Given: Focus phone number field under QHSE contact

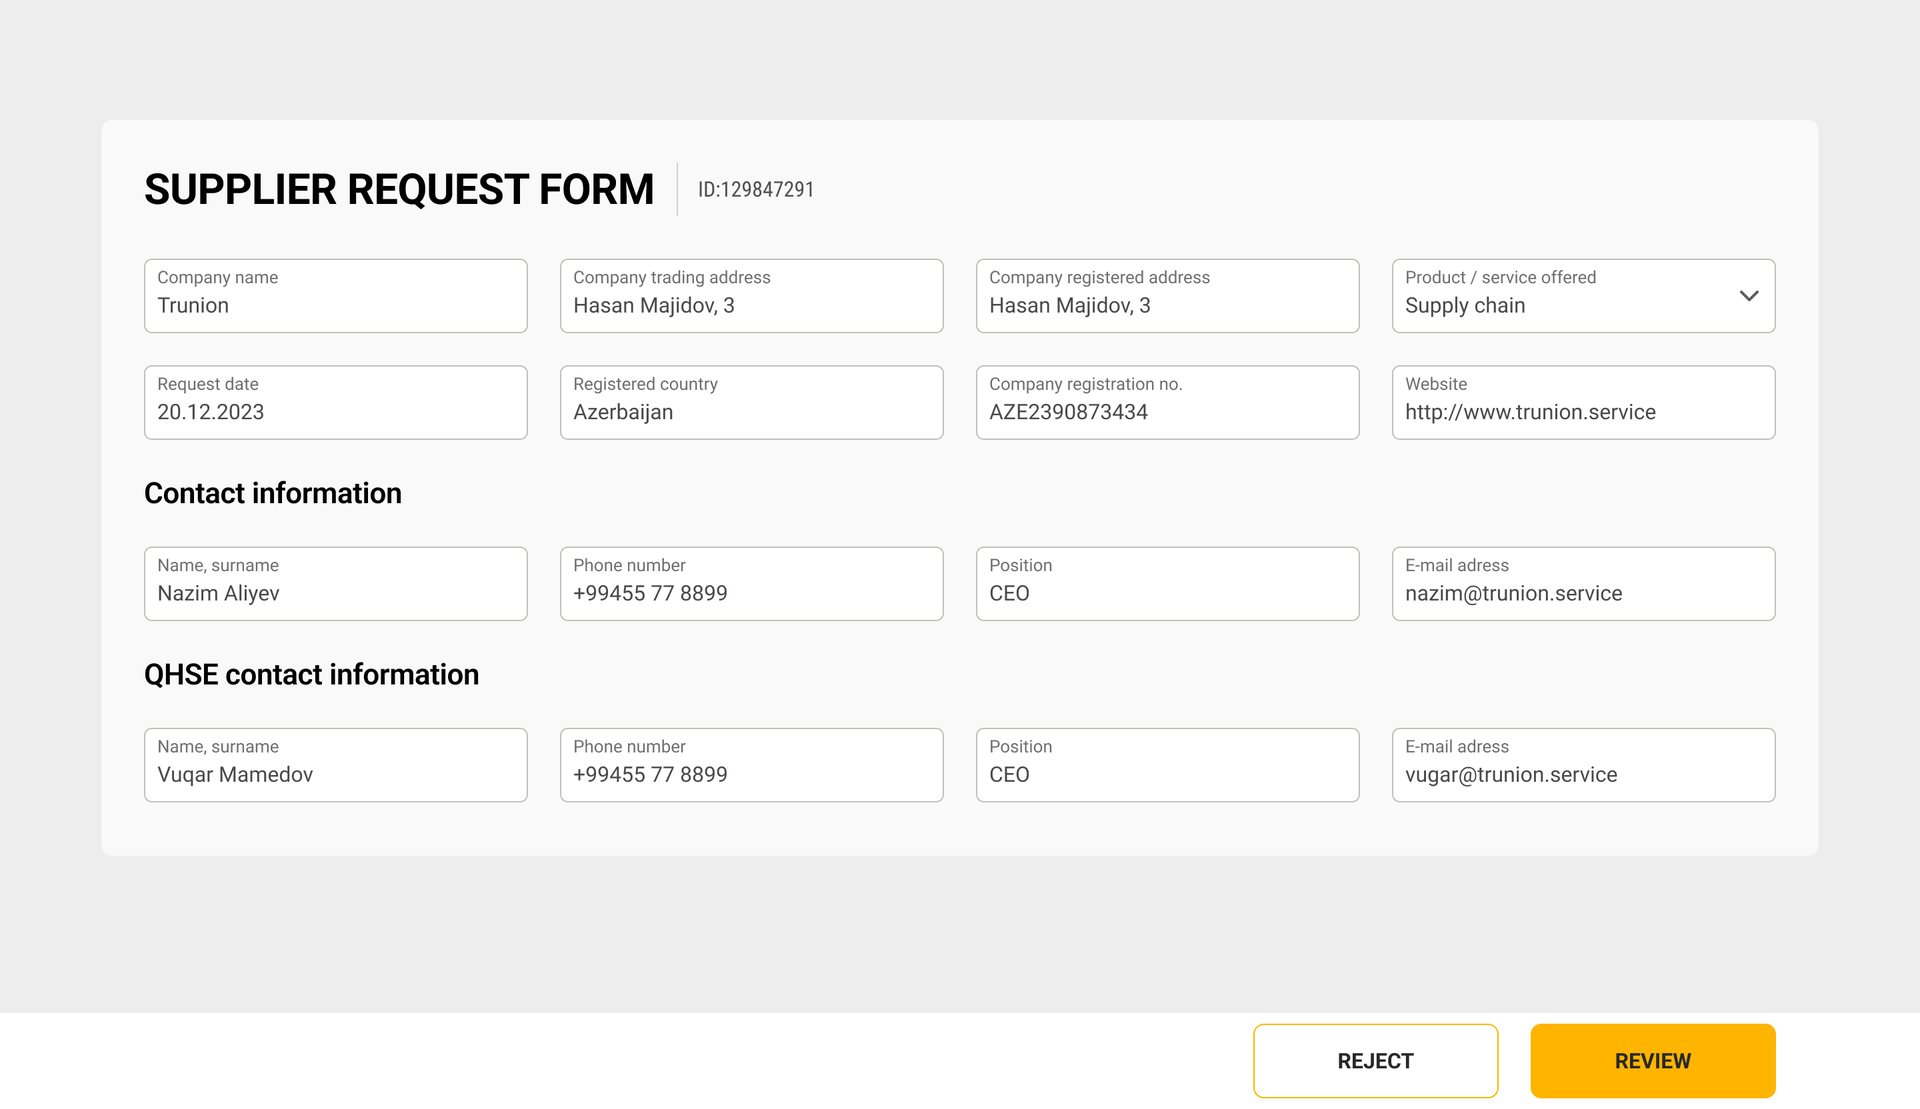Looking at the screenshot, I should tap(751, 765).
